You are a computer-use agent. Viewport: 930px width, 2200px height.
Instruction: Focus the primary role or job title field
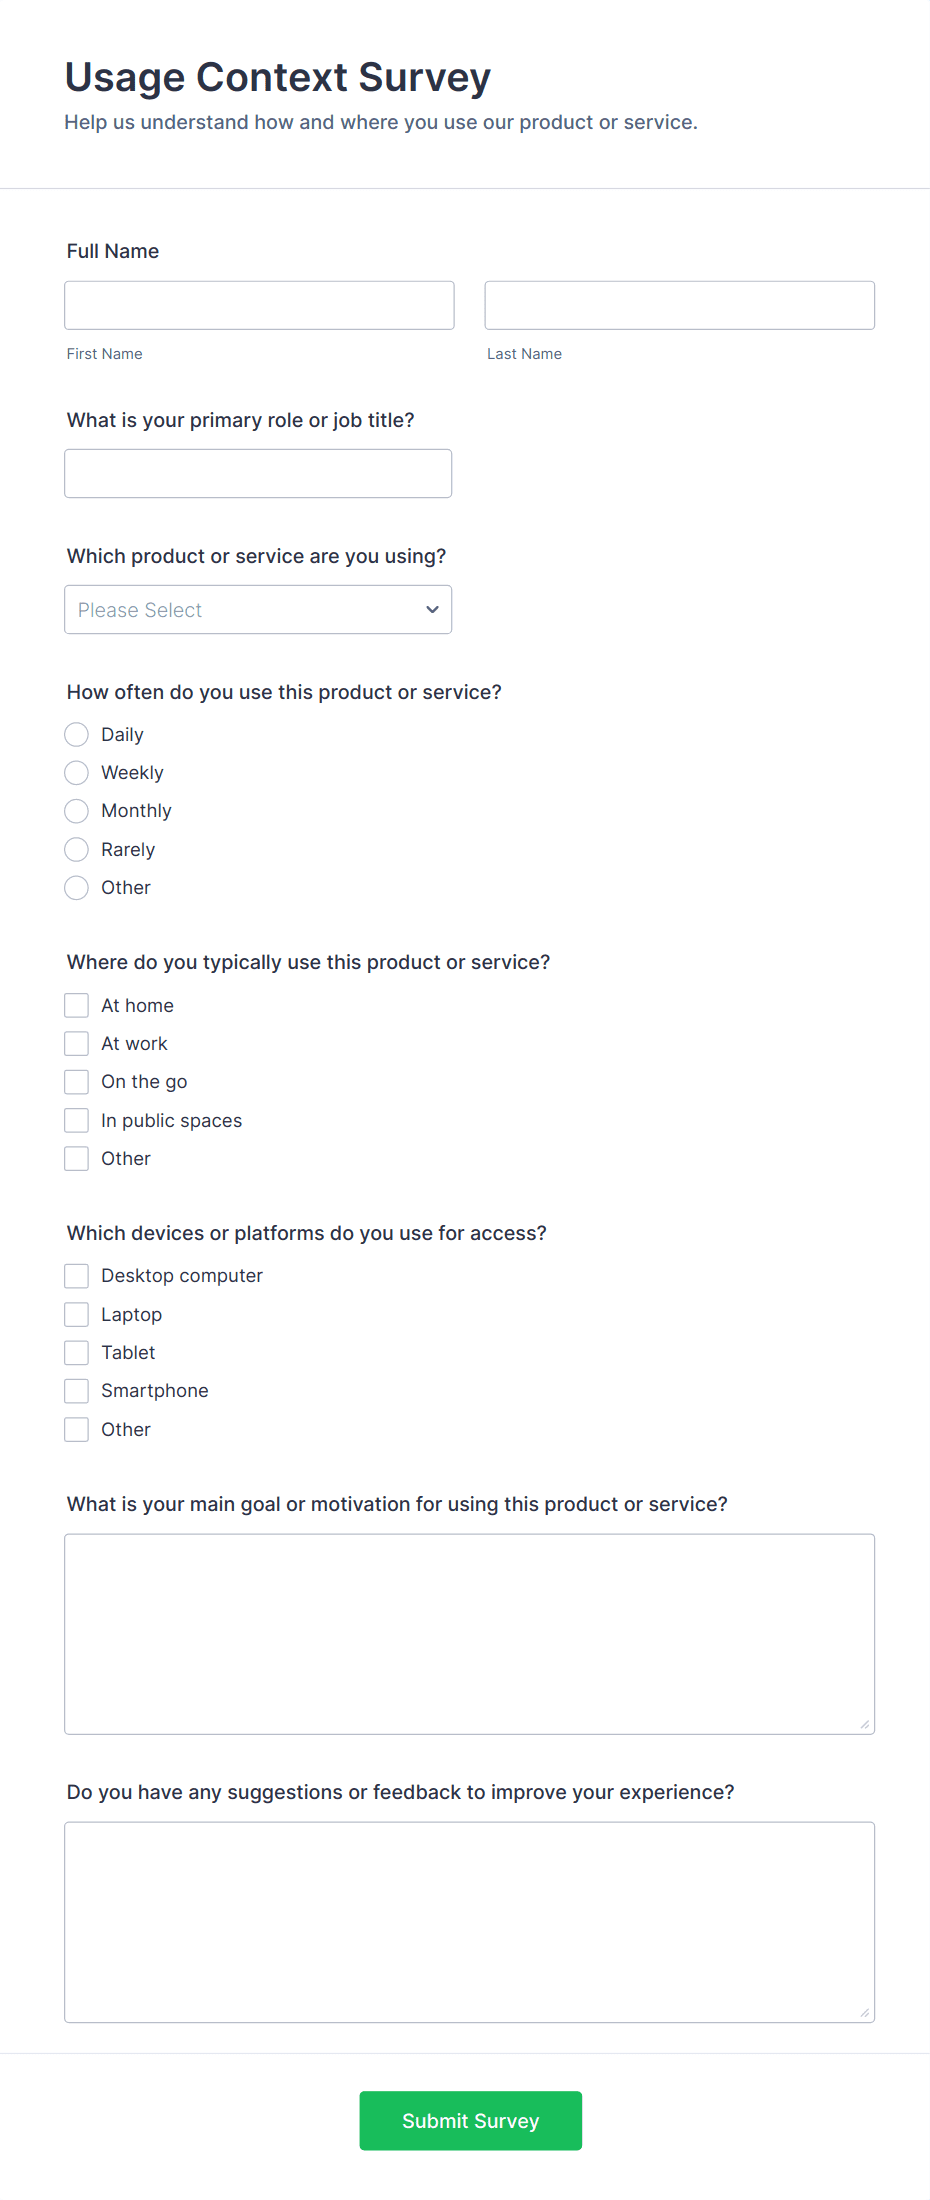(258, 473)
